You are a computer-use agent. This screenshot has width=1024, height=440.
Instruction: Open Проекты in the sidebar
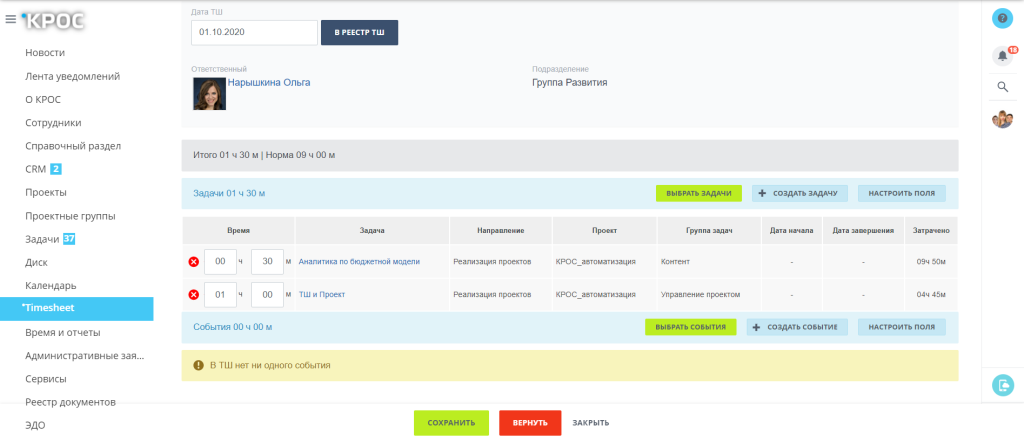46,193
